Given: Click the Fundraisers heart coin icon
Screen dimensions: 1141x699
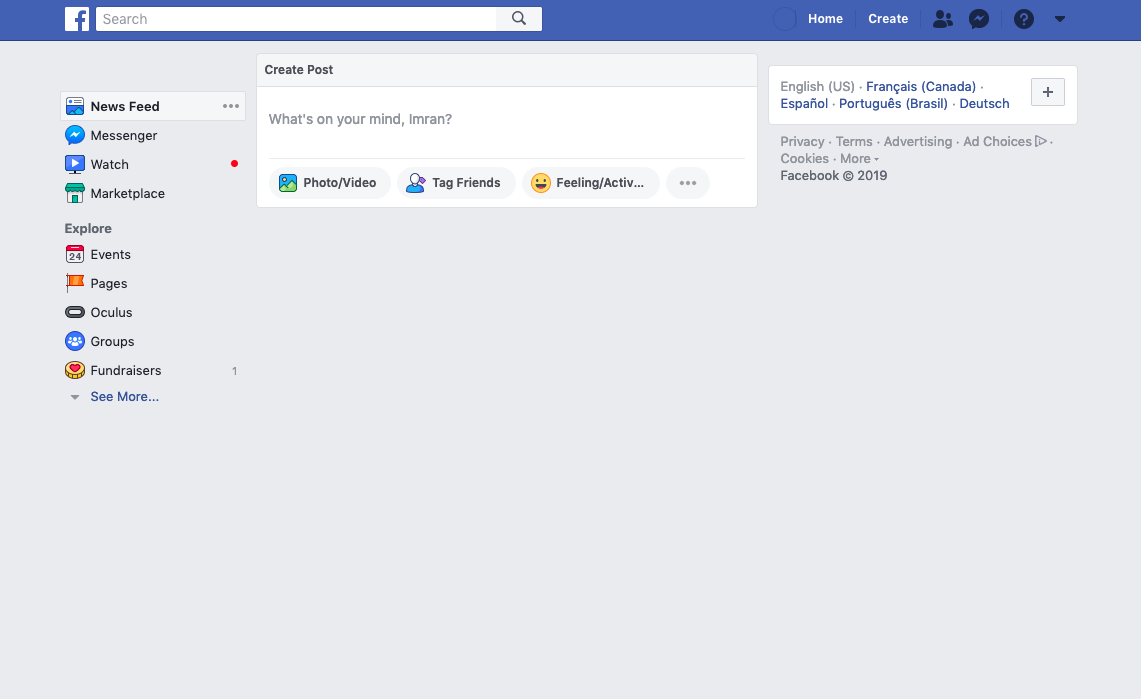Looking at the screenshot, I should pos(75,370).
